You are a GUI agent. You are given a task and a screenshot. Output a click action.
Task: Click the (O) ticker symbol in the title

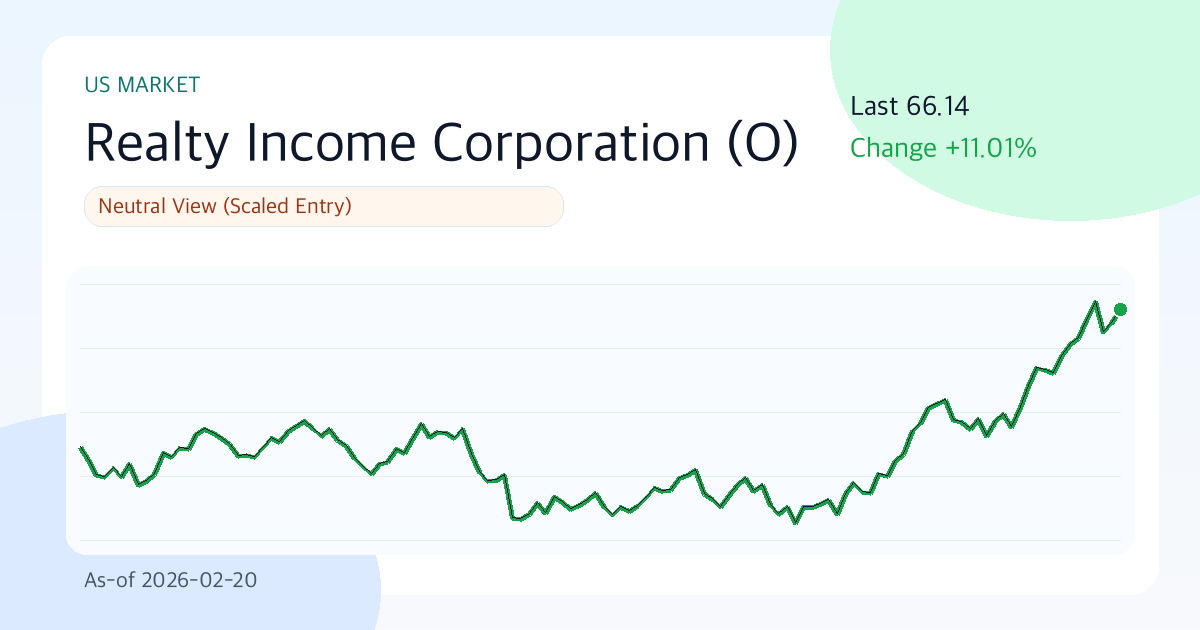[x=760, y=143]
